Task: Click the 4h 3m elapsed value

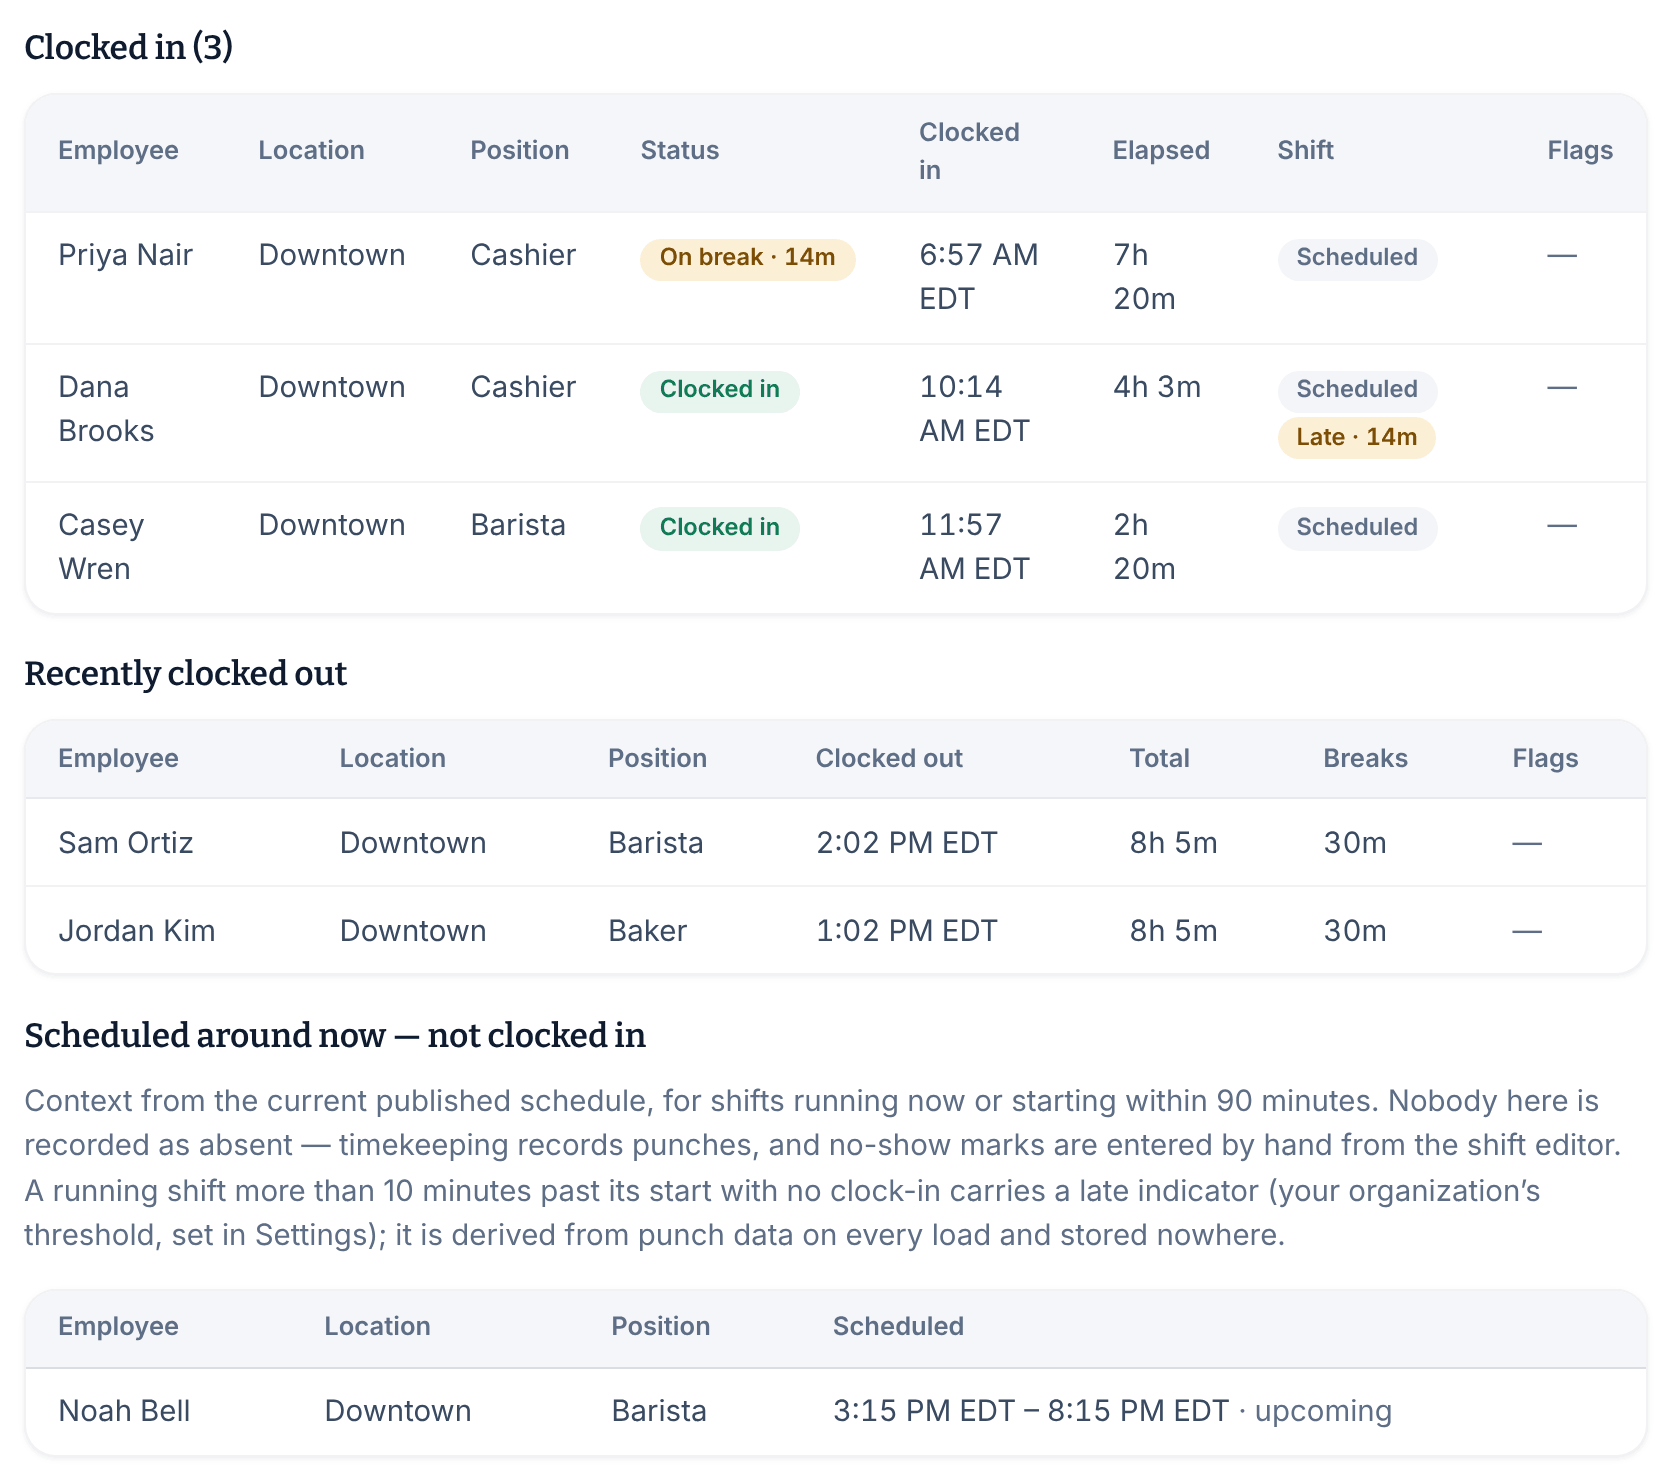Action: pyautogui.click(x=1157, y=387)
